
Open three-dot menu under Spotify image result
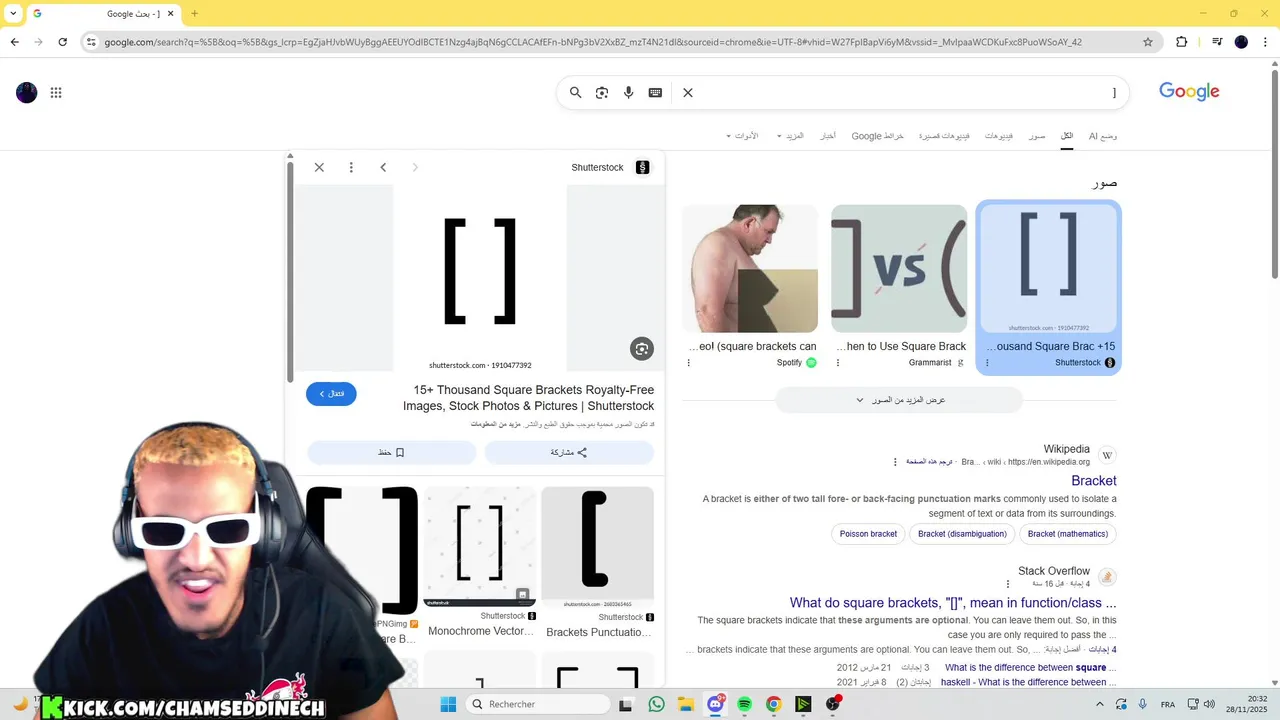(689, 363)
